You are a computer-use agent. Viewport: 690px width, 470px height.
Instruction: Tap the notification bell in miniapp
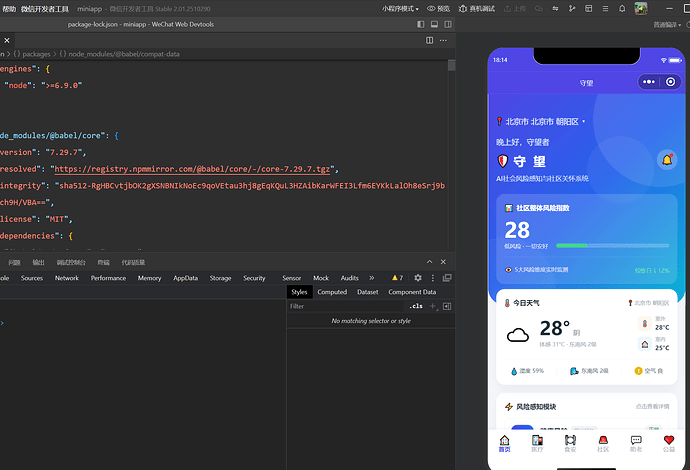point(667,160)
